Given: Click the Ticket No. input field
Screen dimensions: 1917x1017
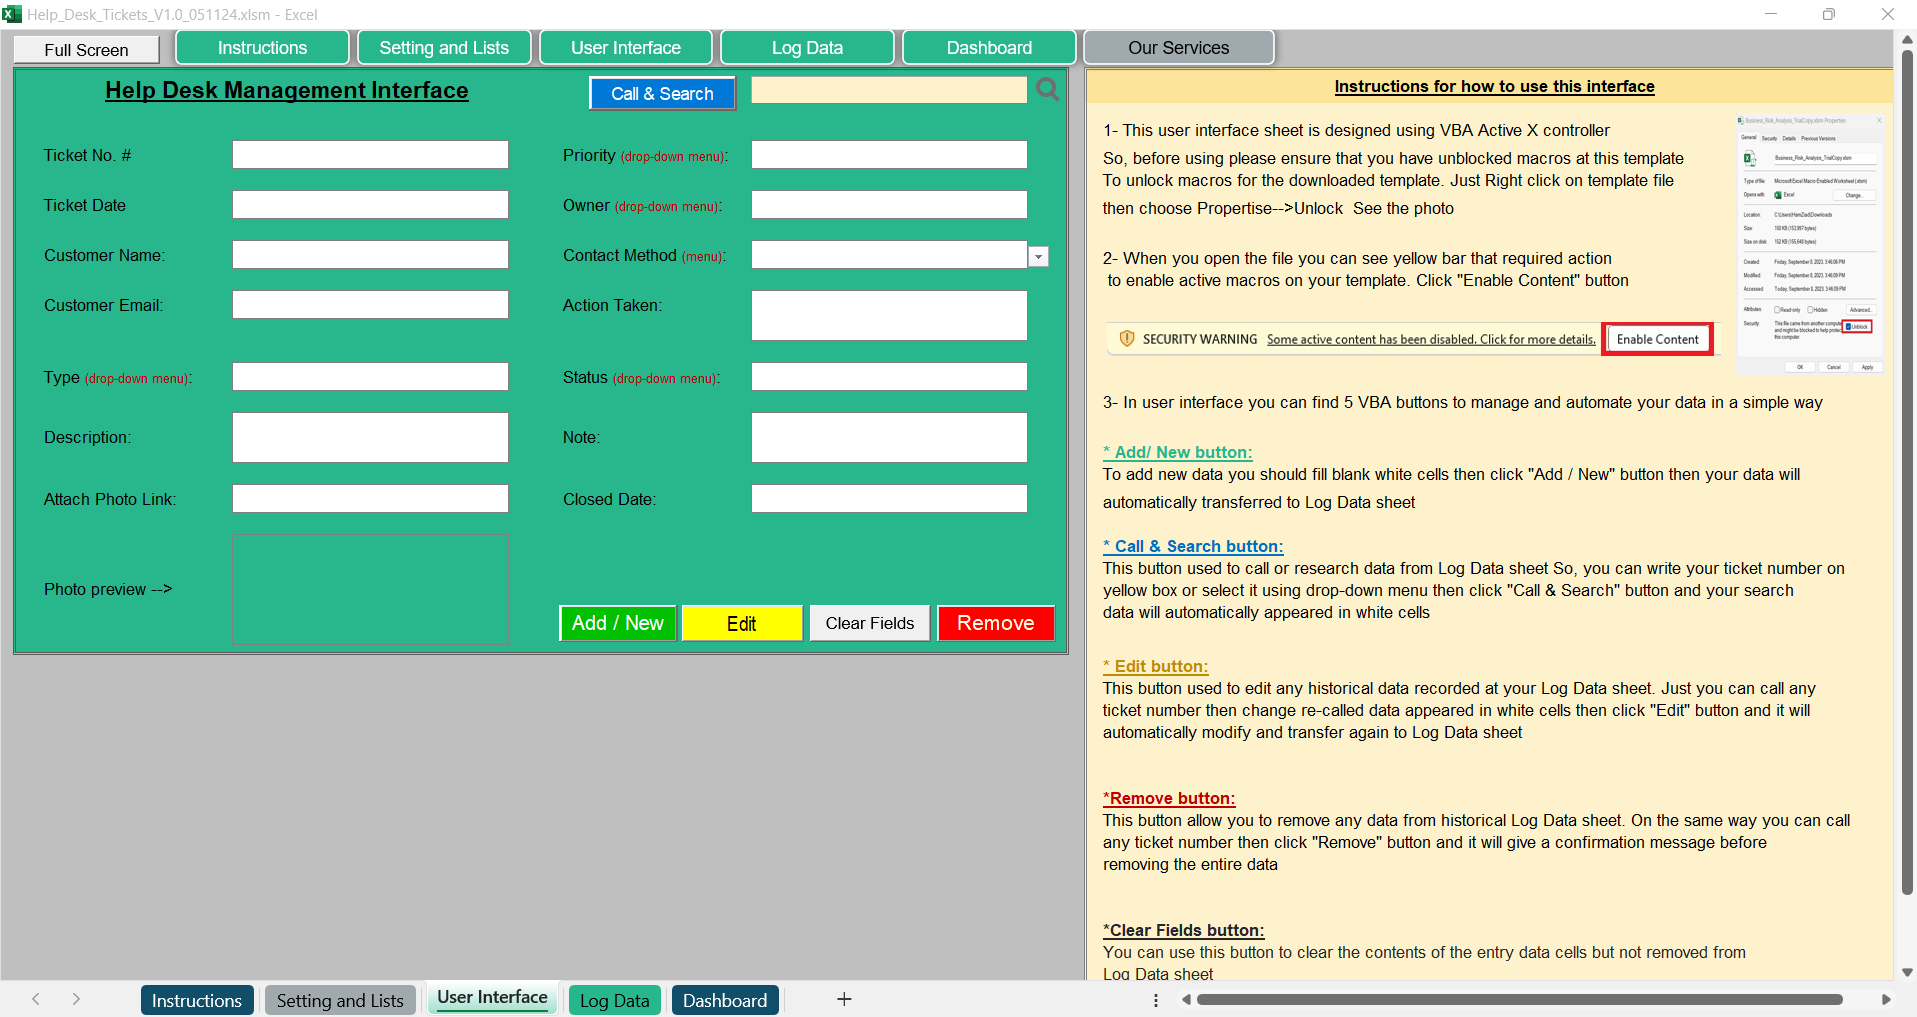Looking at the screenshot, I should [370, 155].
